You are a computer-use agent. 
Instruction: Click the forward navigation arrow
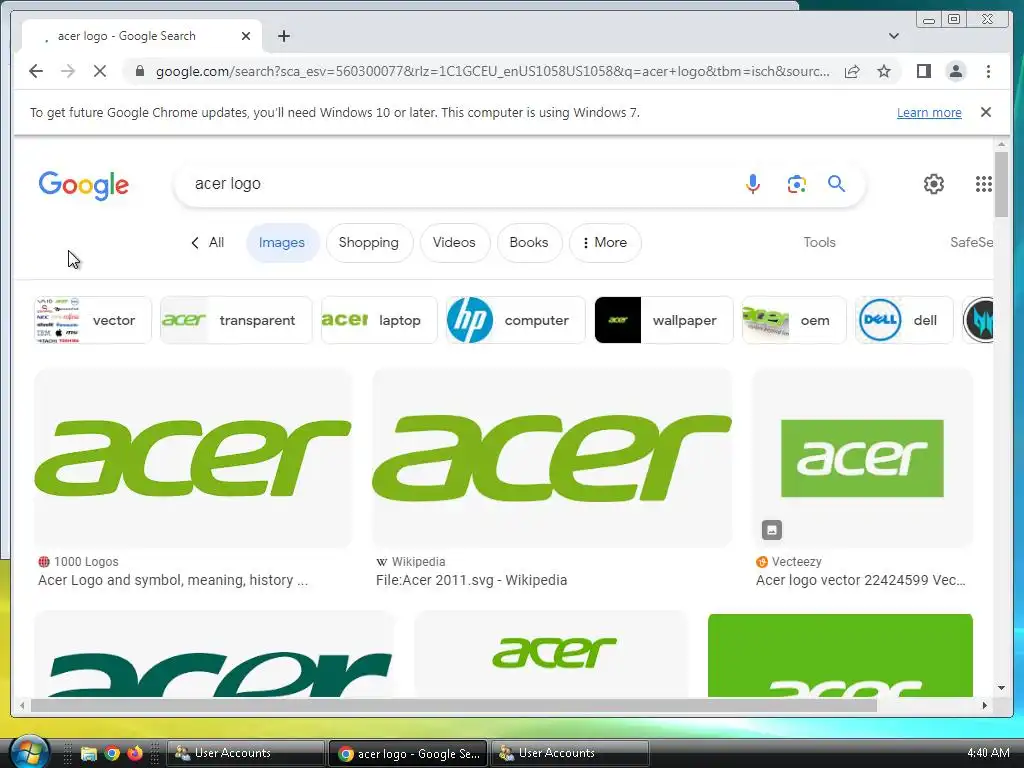click(x=68, y=71)
